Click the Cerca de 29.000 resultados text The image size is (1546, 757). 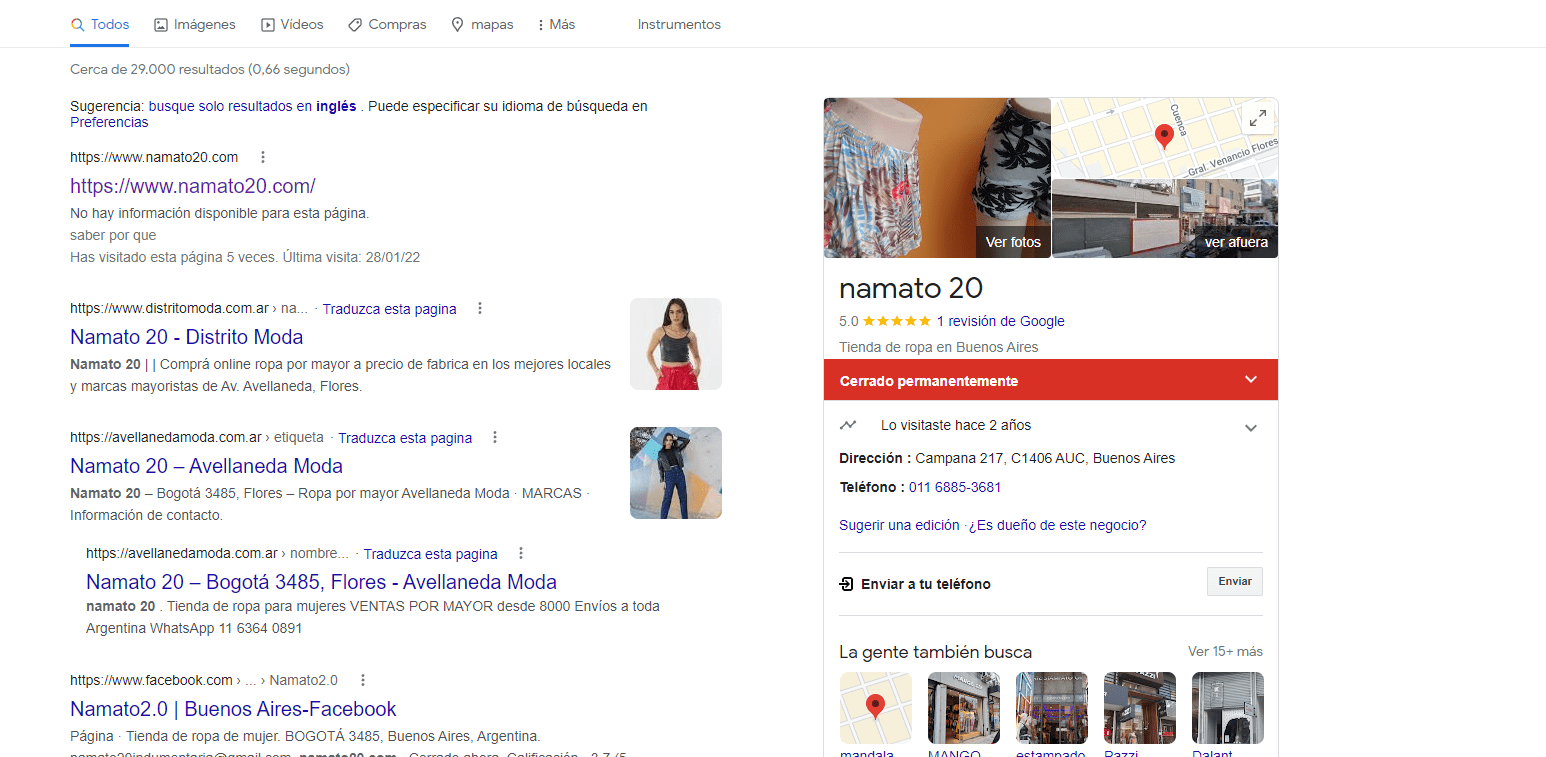coord(210,69)
